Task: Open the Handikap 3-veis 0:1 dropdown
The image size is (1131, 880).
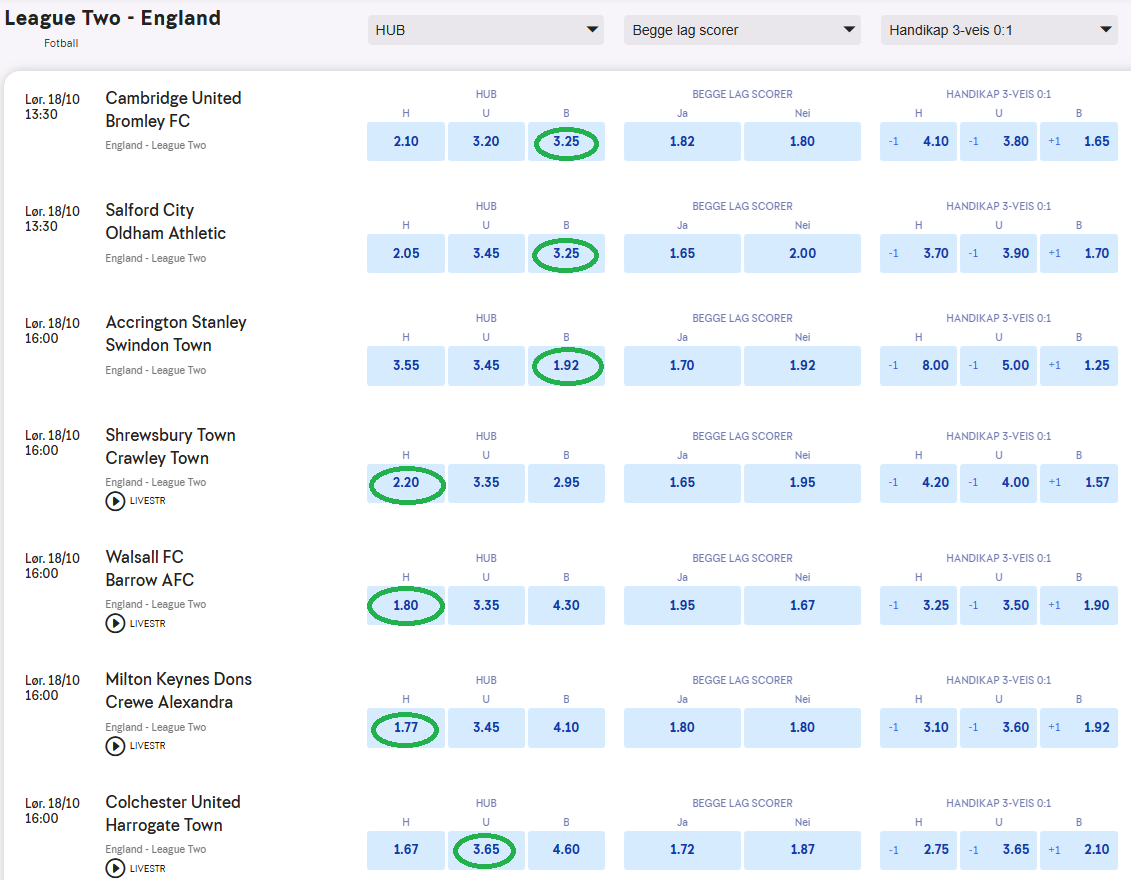Action: (998, 30)
